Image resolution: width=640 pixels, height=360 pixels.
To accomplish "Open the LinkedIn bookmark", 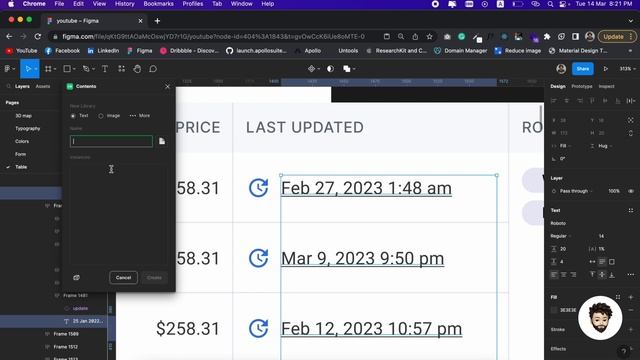I will [x=103, y=51].
